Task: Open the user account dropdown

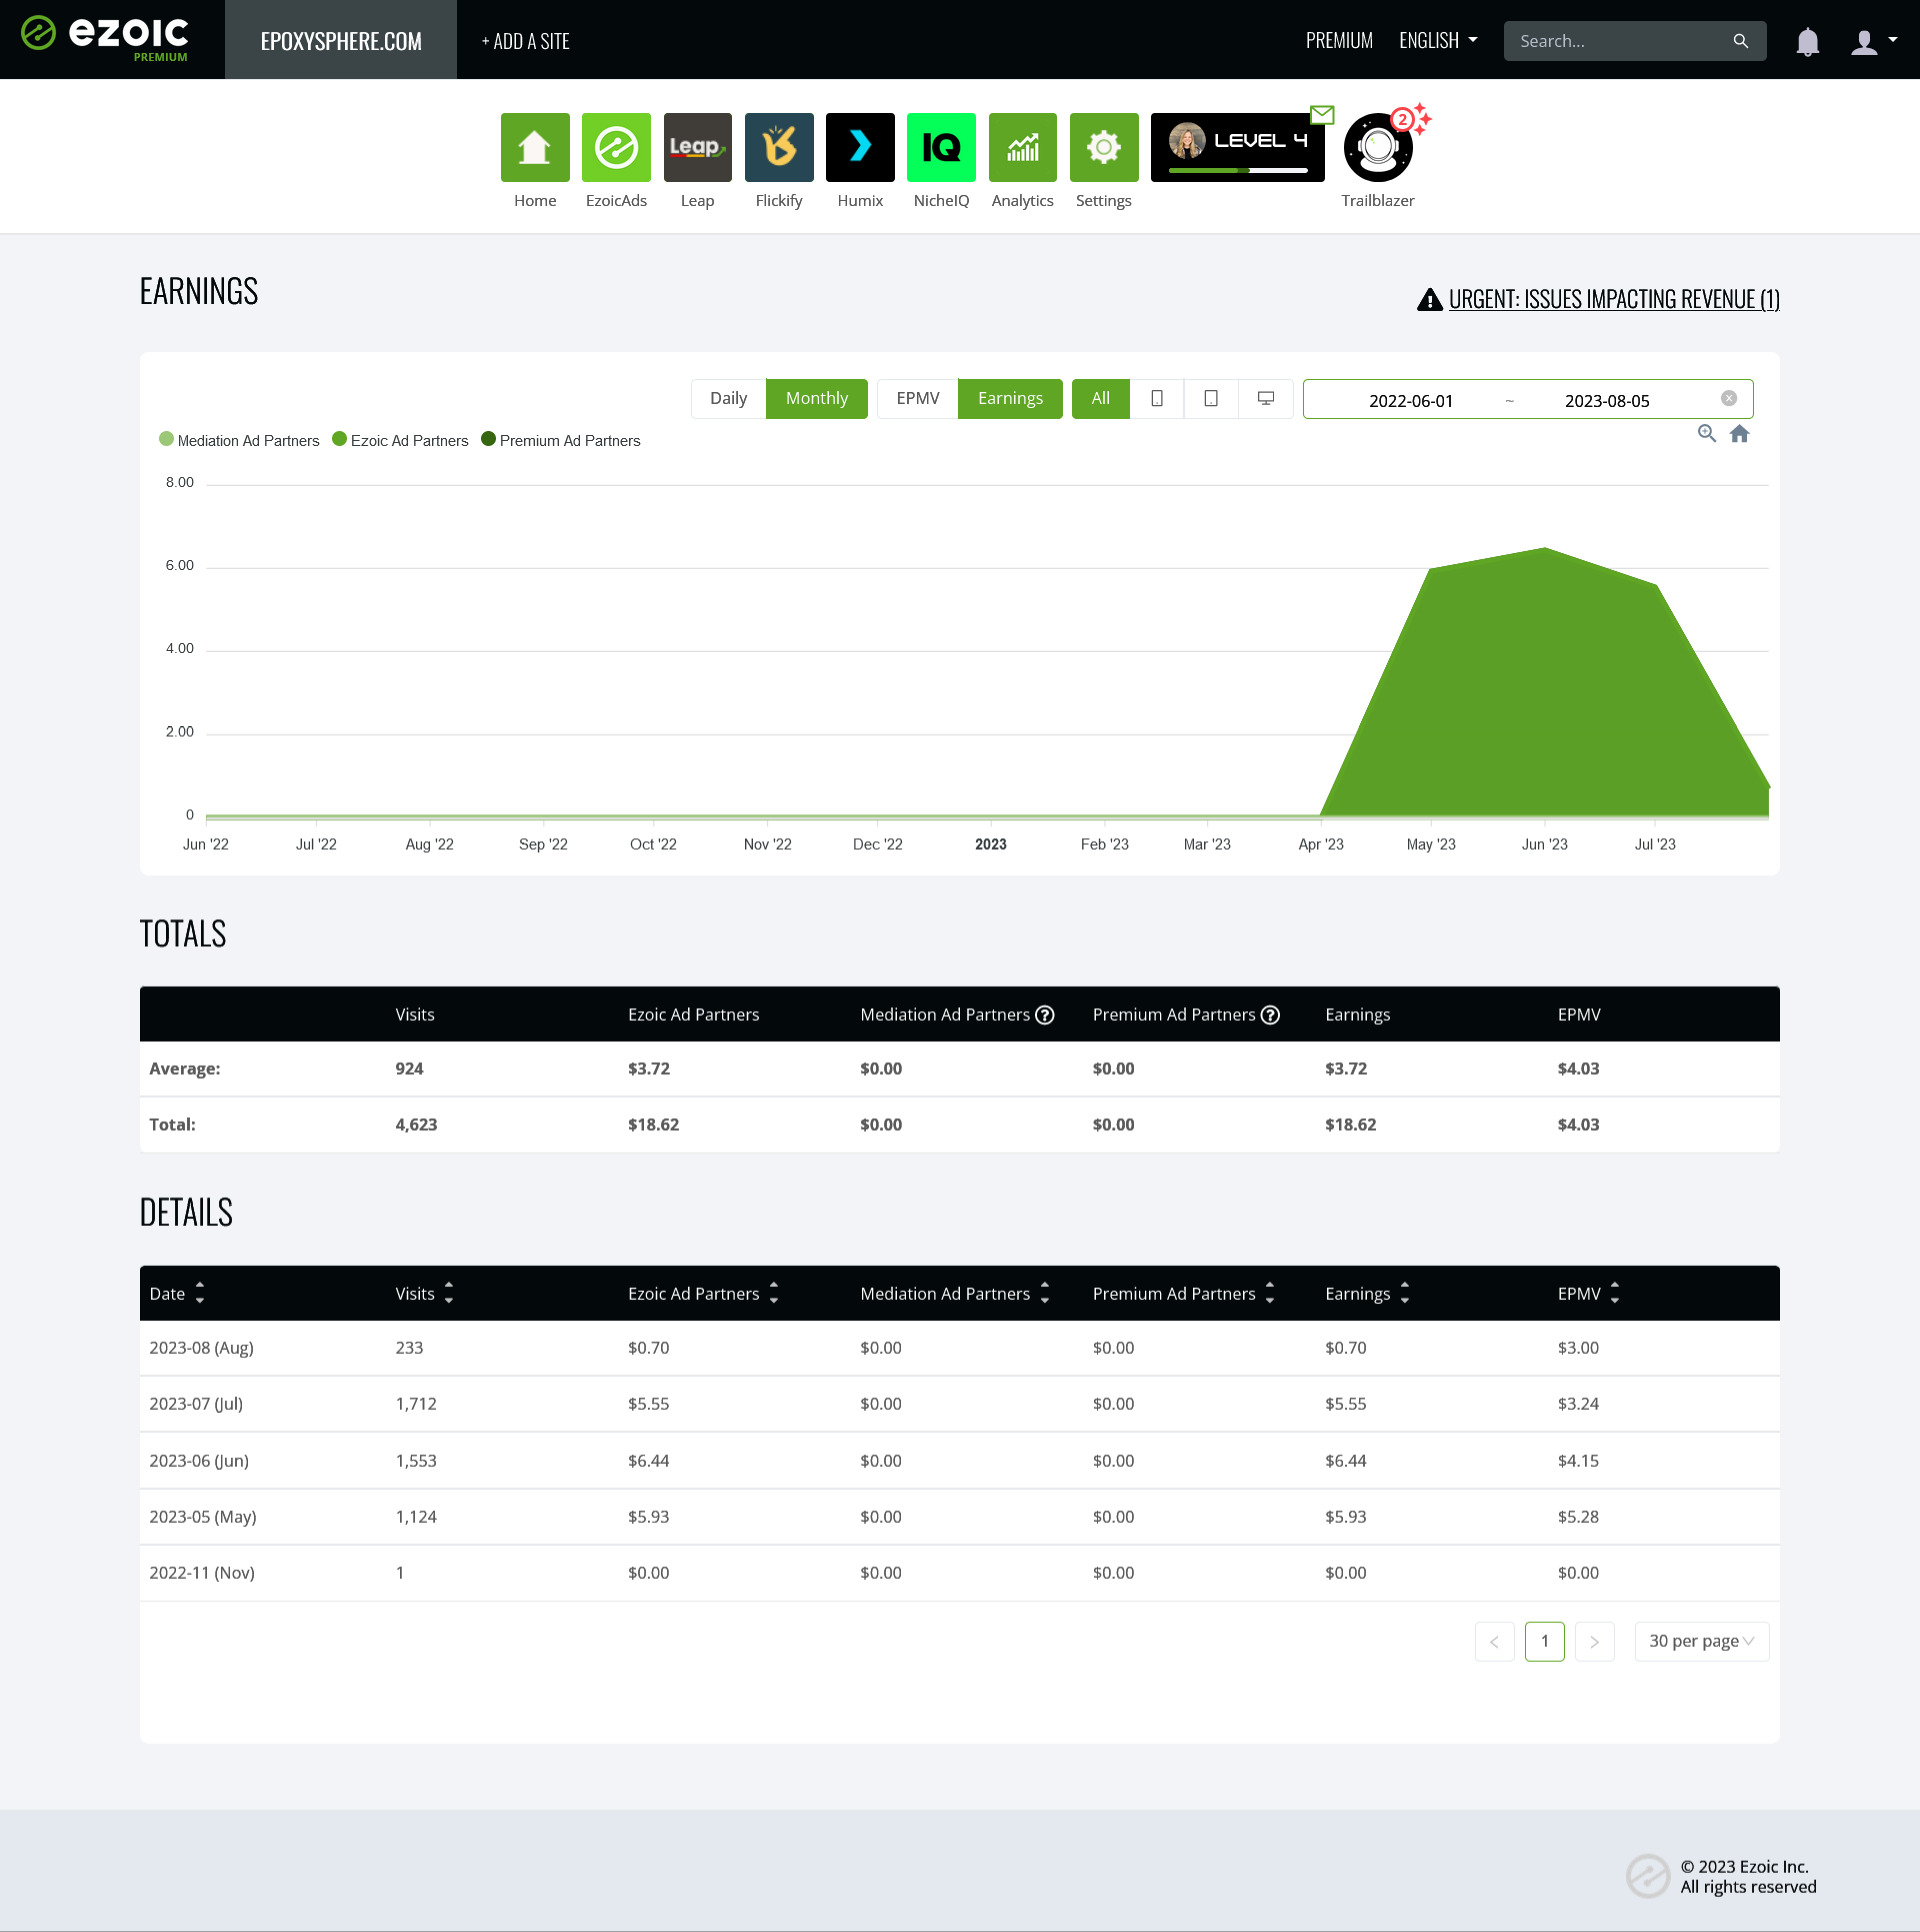Action: point(1874,42)
